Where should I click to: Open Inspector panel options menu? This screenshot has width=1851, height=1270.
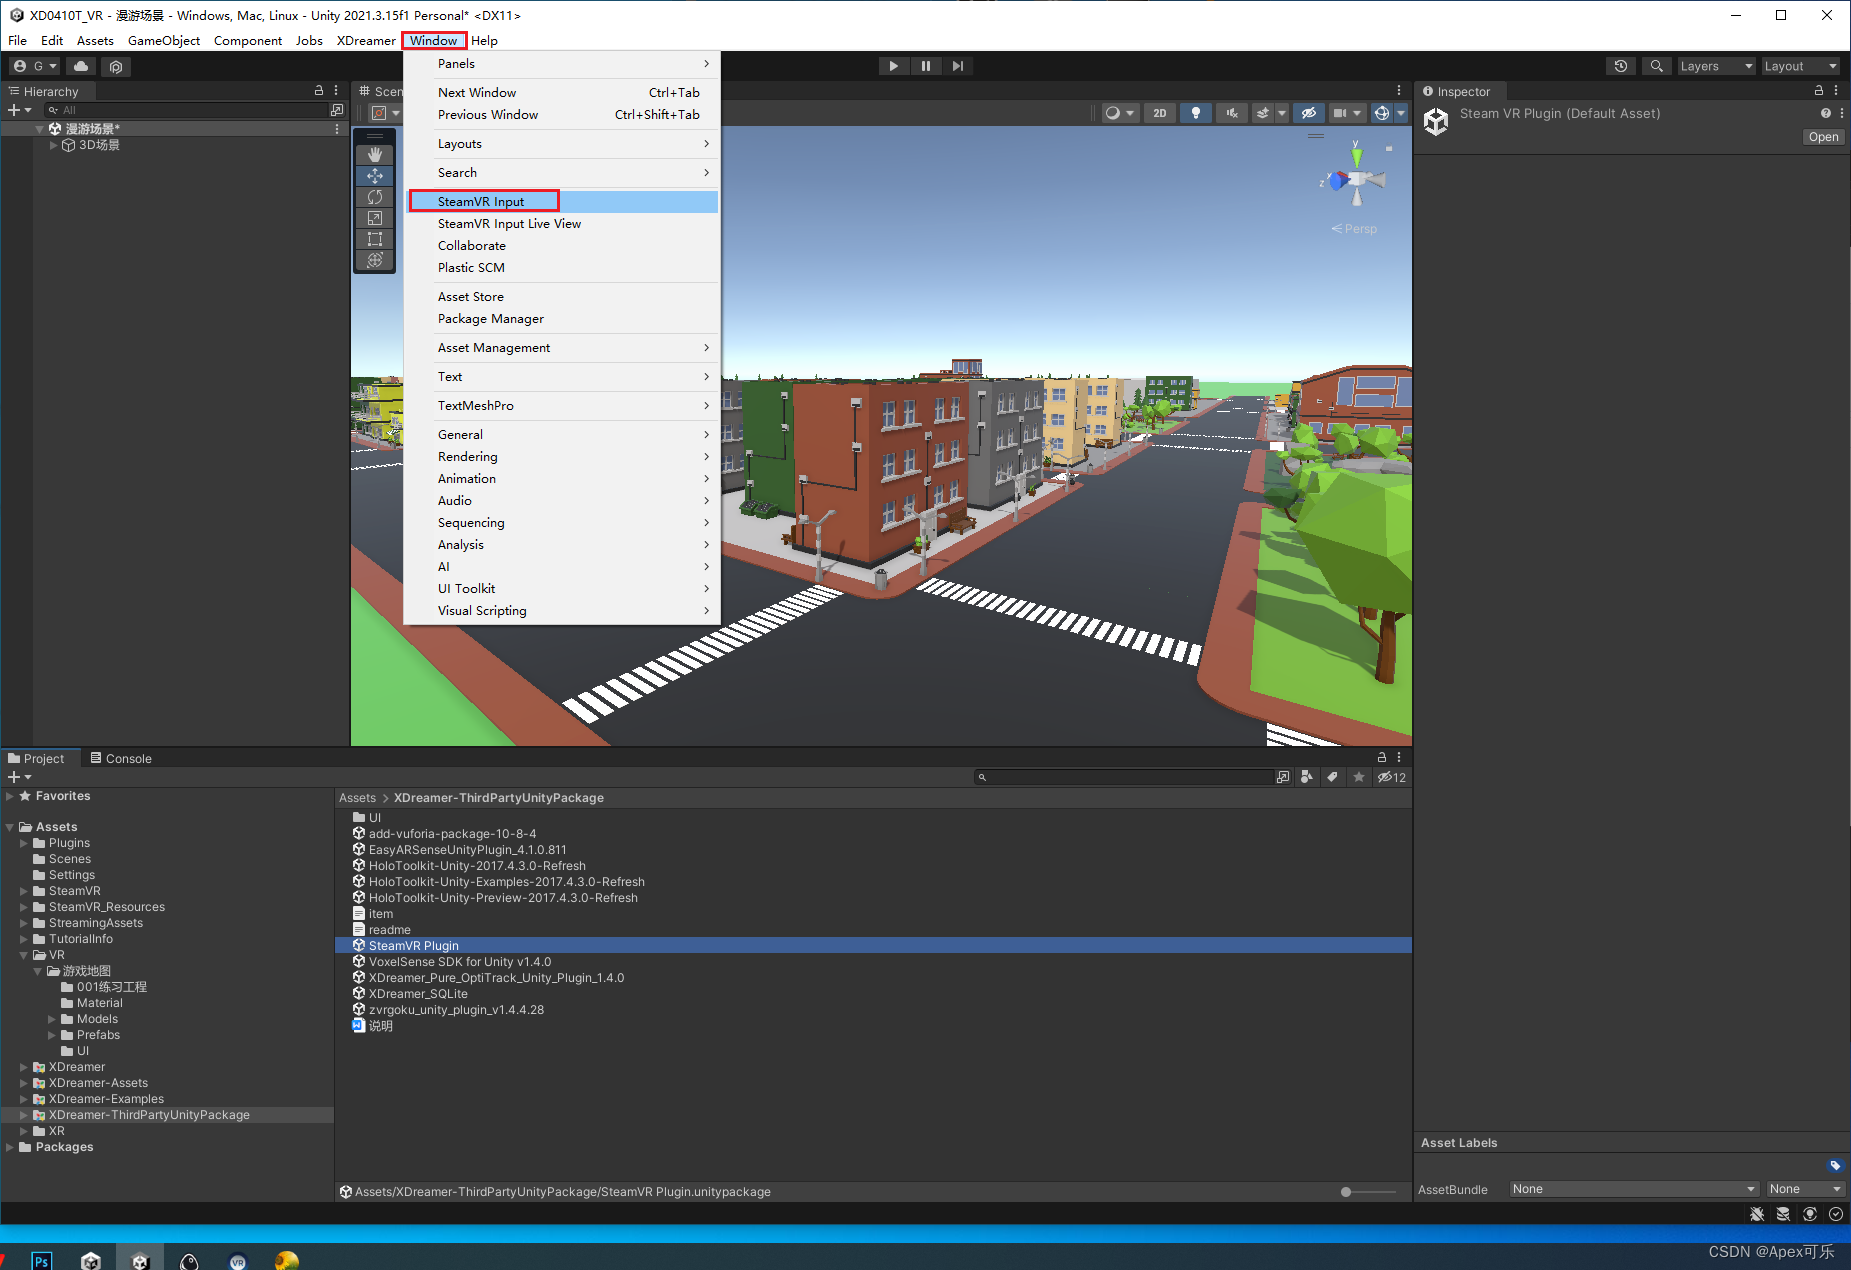(1836, 90)
